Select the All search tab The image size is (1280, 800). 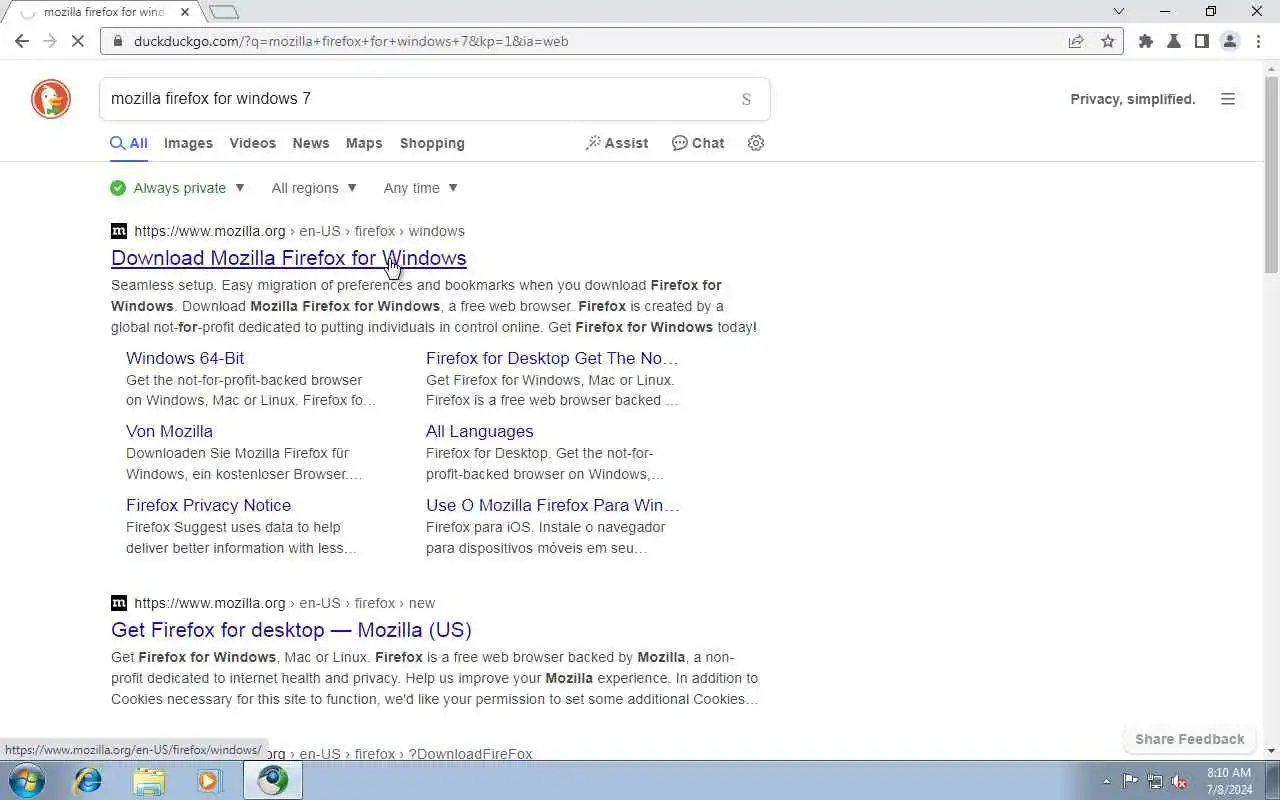129,143
